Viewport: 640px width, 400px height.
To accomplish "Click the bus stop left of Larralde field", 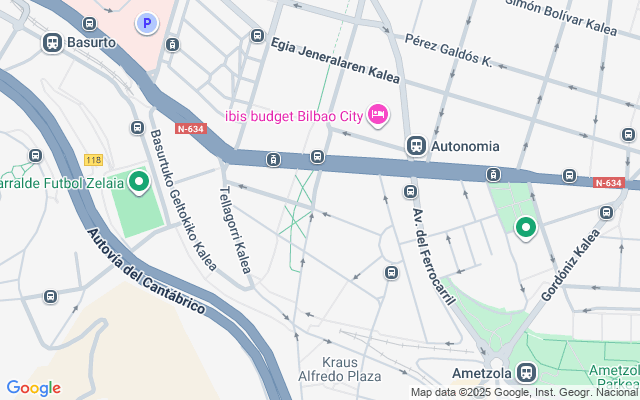I will [36, 156].
